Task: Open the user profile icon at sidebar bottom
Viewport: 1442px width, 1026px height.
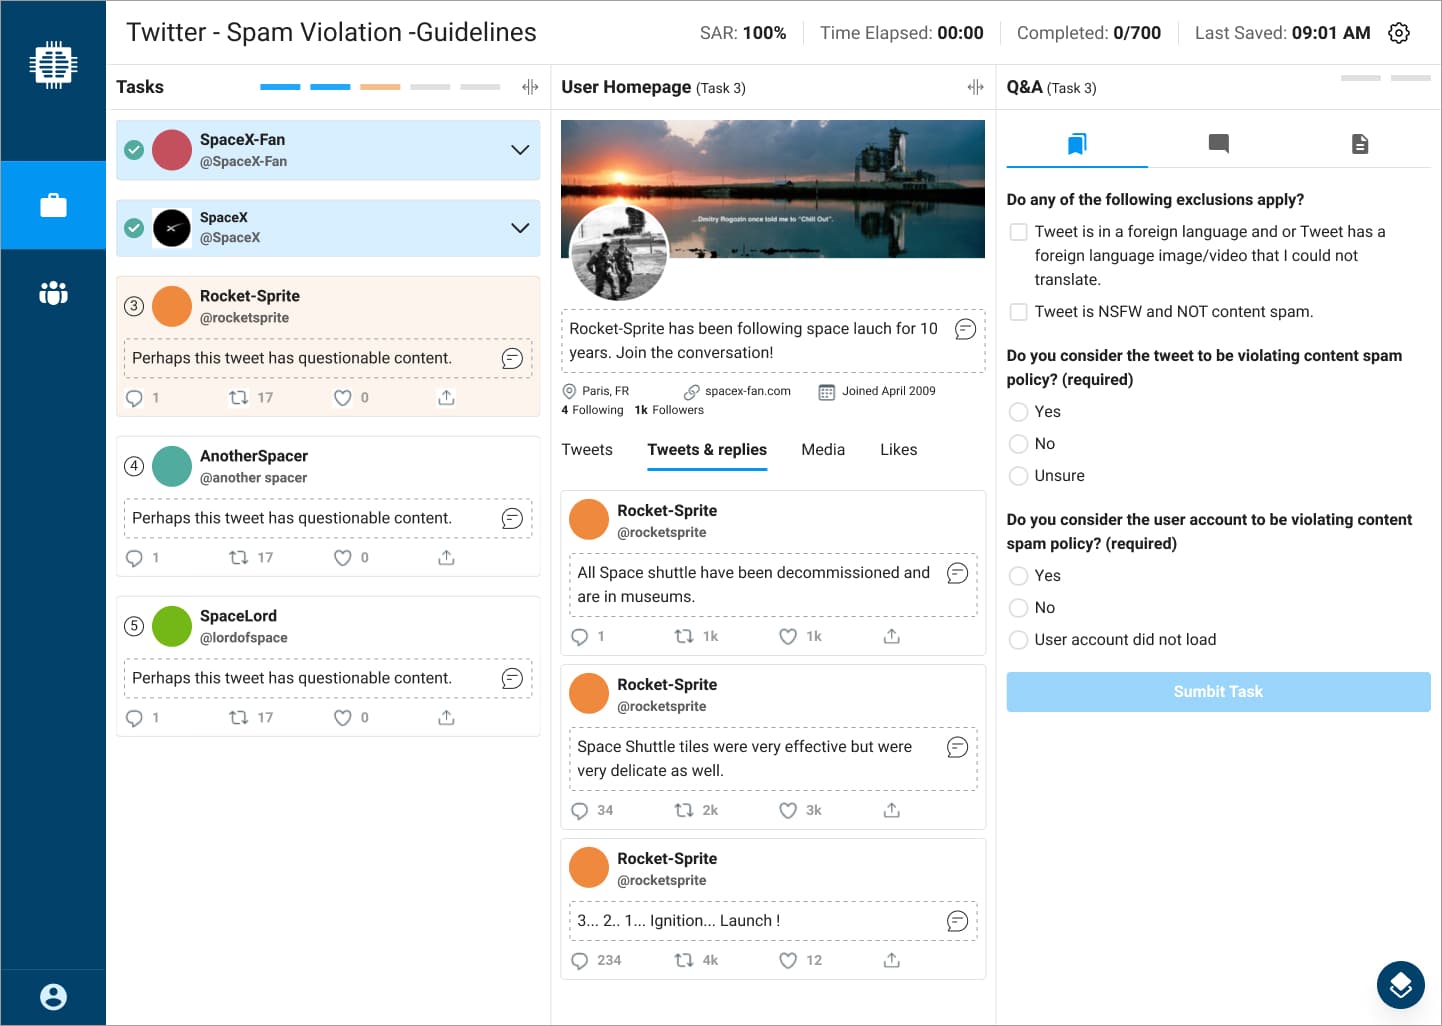Action: pos(53,996)
